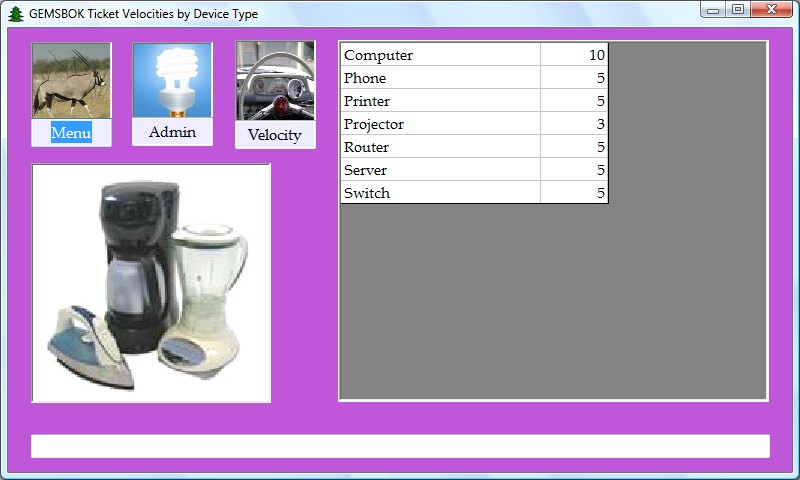
Task: Click Projector's velocity value of 3
Action: [574, 124]
